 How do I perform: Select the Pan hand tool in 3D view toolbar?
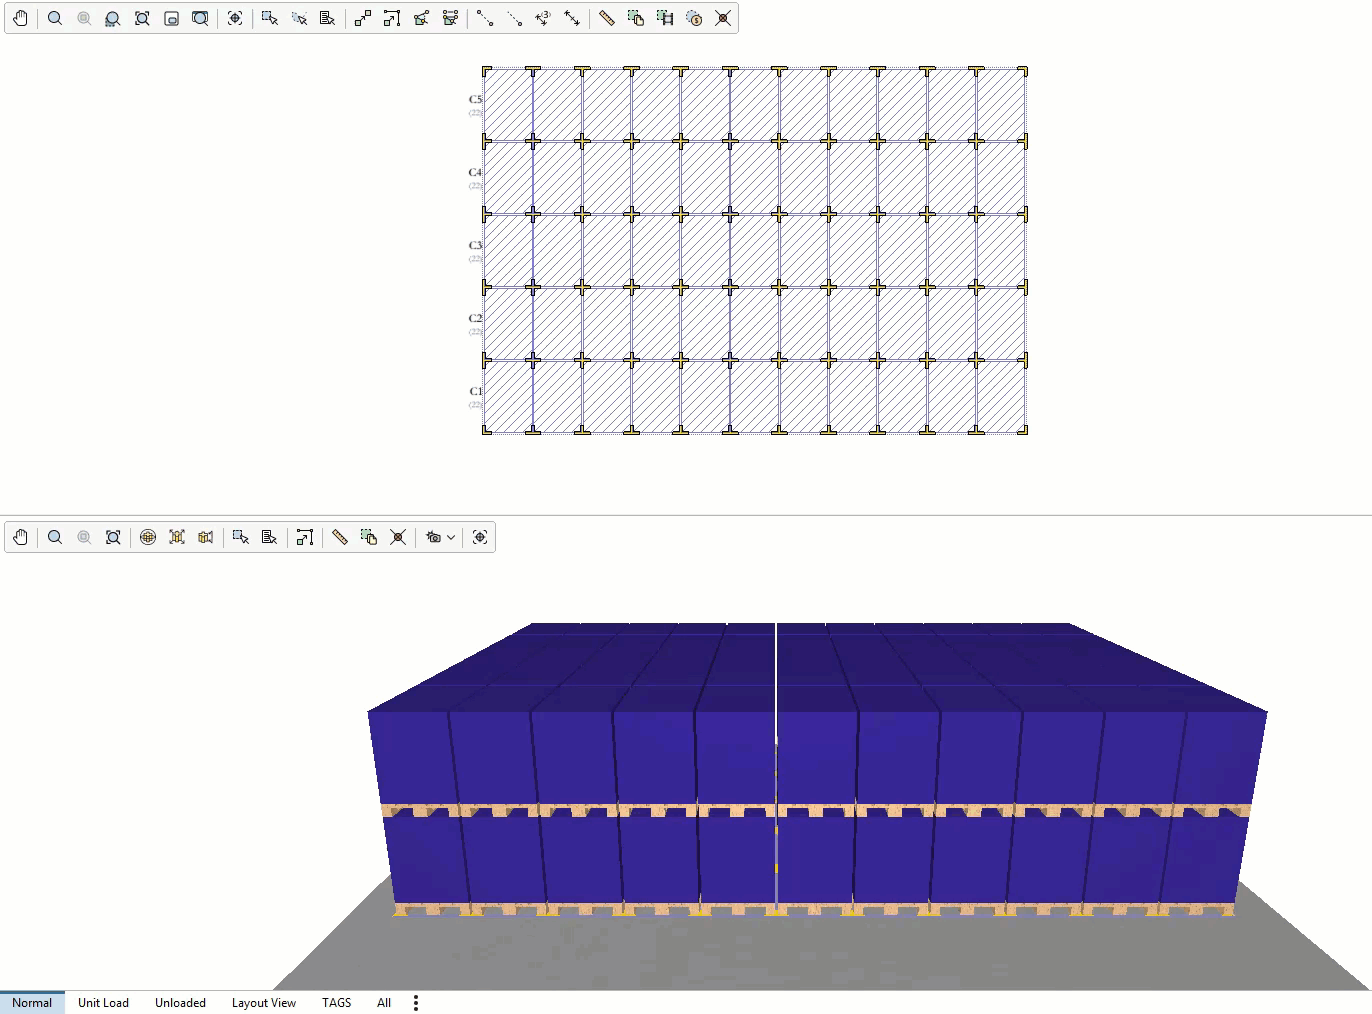[x=21, y=537]
